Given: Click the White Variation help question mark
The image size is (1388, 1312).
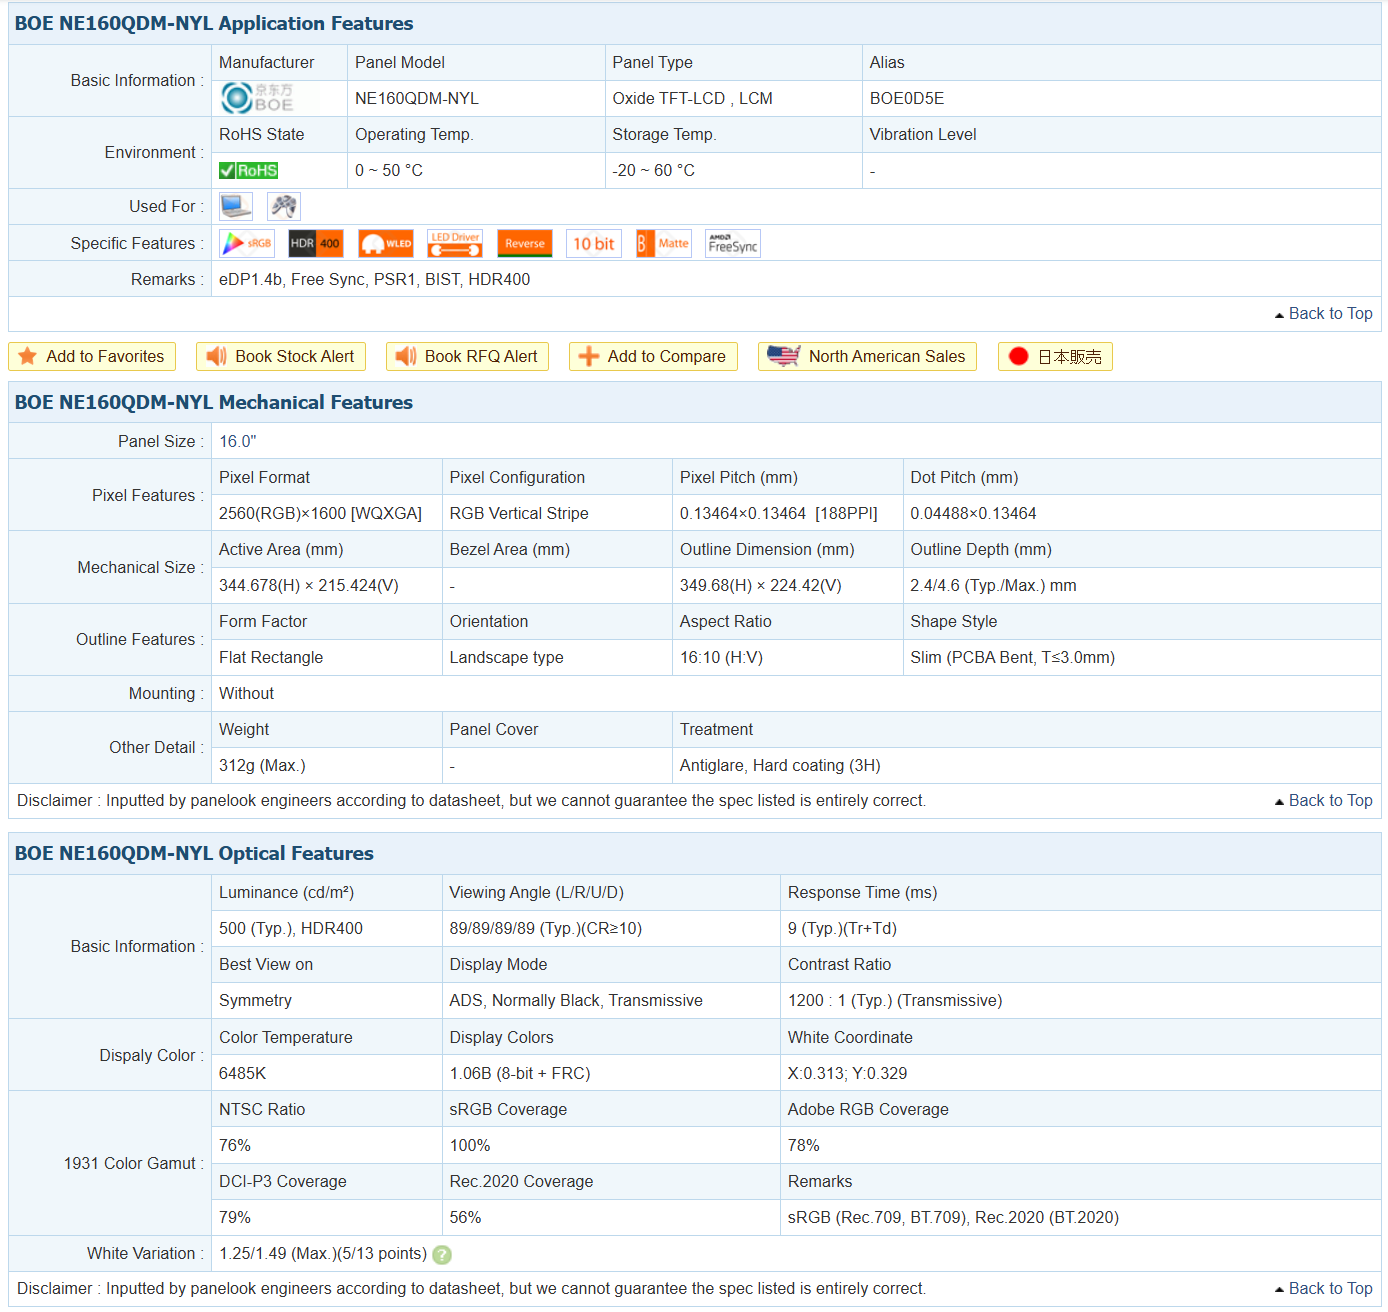Looking at the screenshot, I should pyautogui.click(x=442, y=1255).
